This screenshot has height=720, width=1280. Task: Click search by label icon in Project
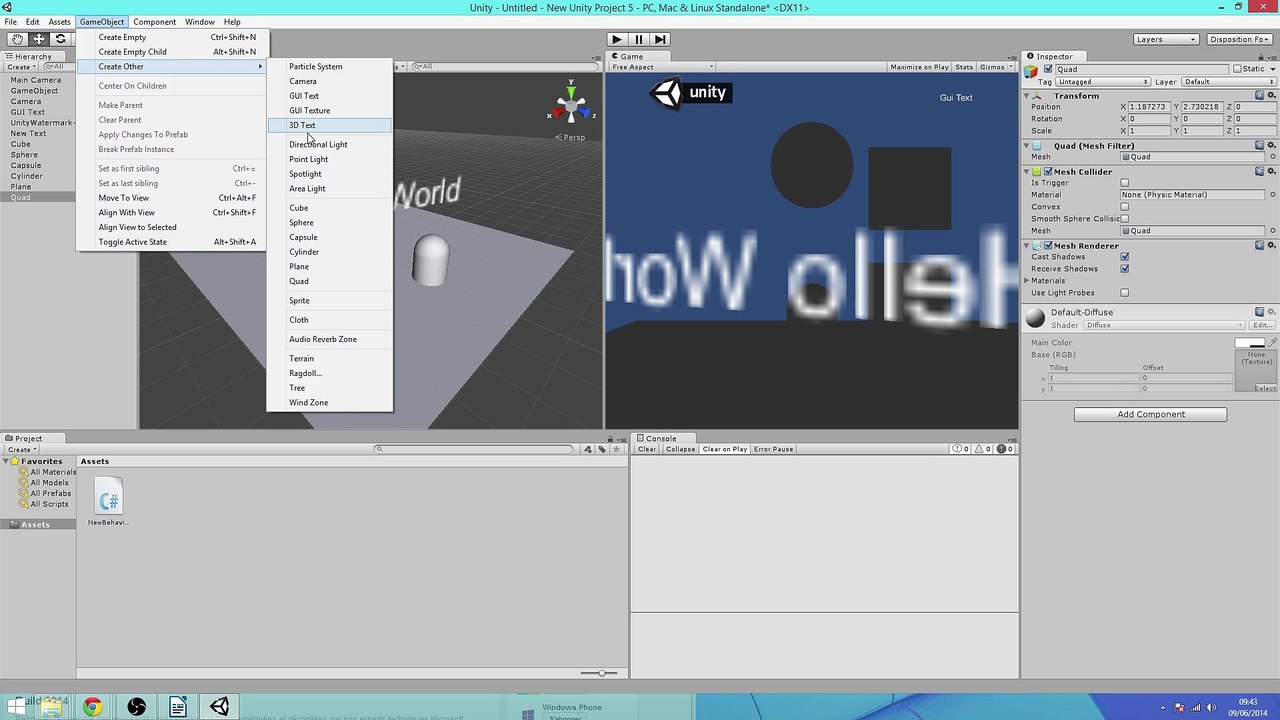[601, 449]
